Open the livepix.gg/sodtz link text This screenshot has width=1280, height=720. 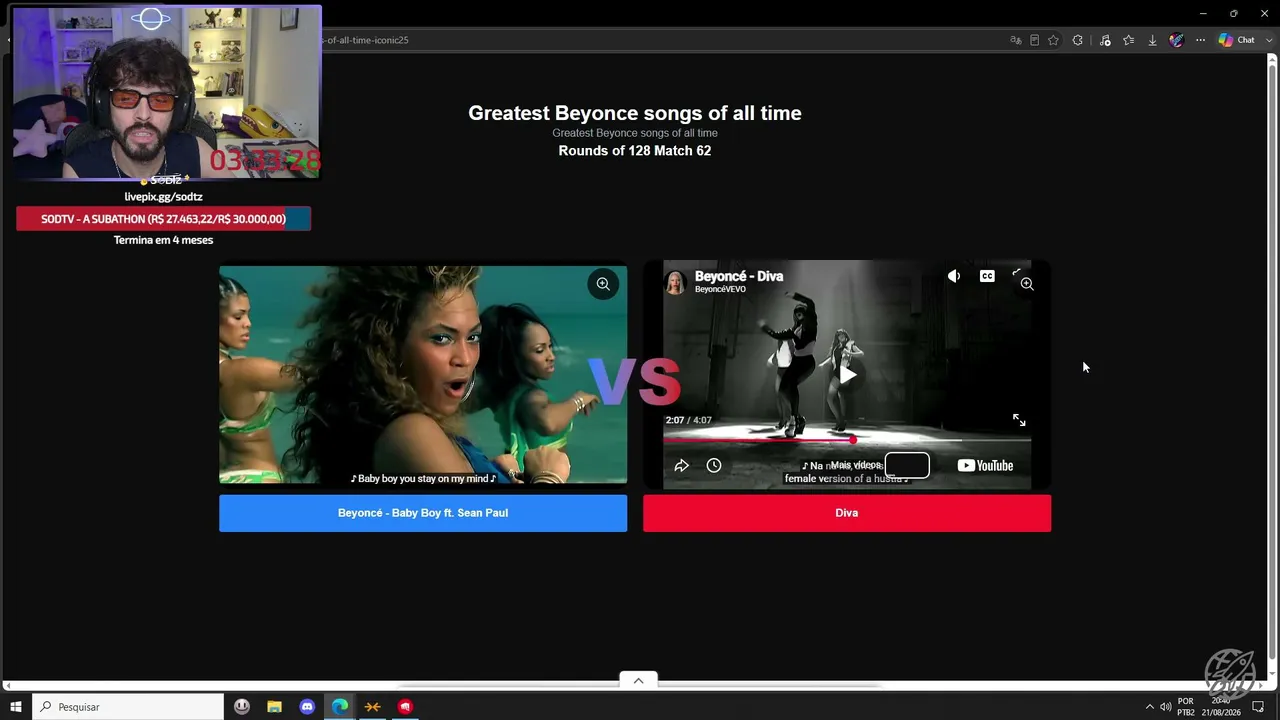[x=163, y=197]
